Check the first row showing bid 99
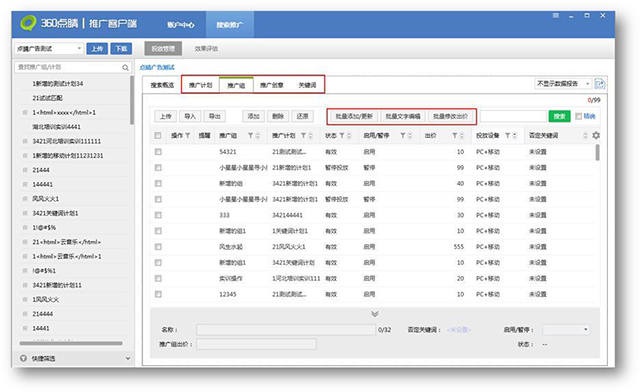Image resolution: width=640 pixels, height=392 pixels. point(158,167)
